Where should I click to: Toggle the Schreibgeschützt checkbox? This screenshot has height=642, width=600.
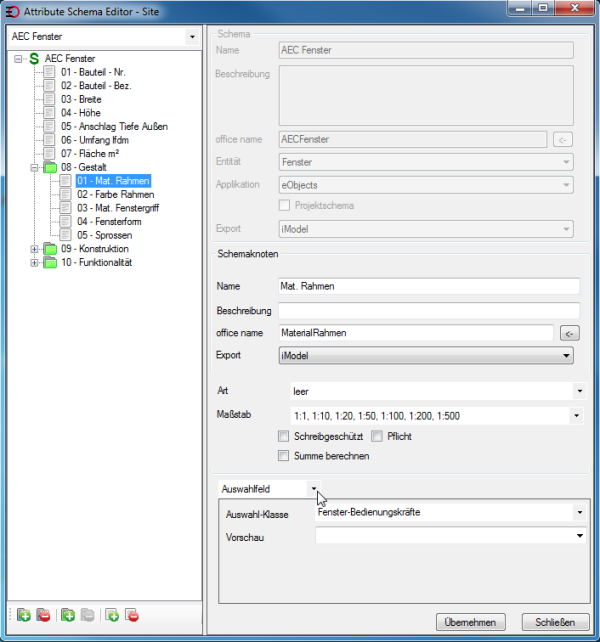[283, 436]
